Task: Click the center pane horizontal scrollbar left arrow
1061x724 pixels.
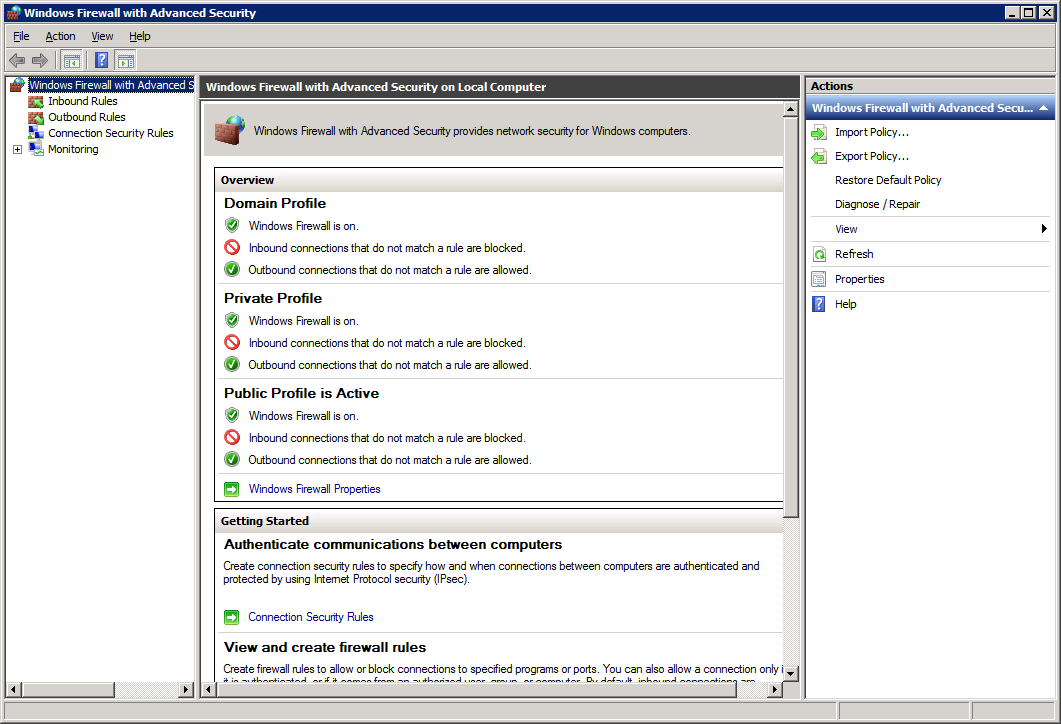Action: point(209,689)
